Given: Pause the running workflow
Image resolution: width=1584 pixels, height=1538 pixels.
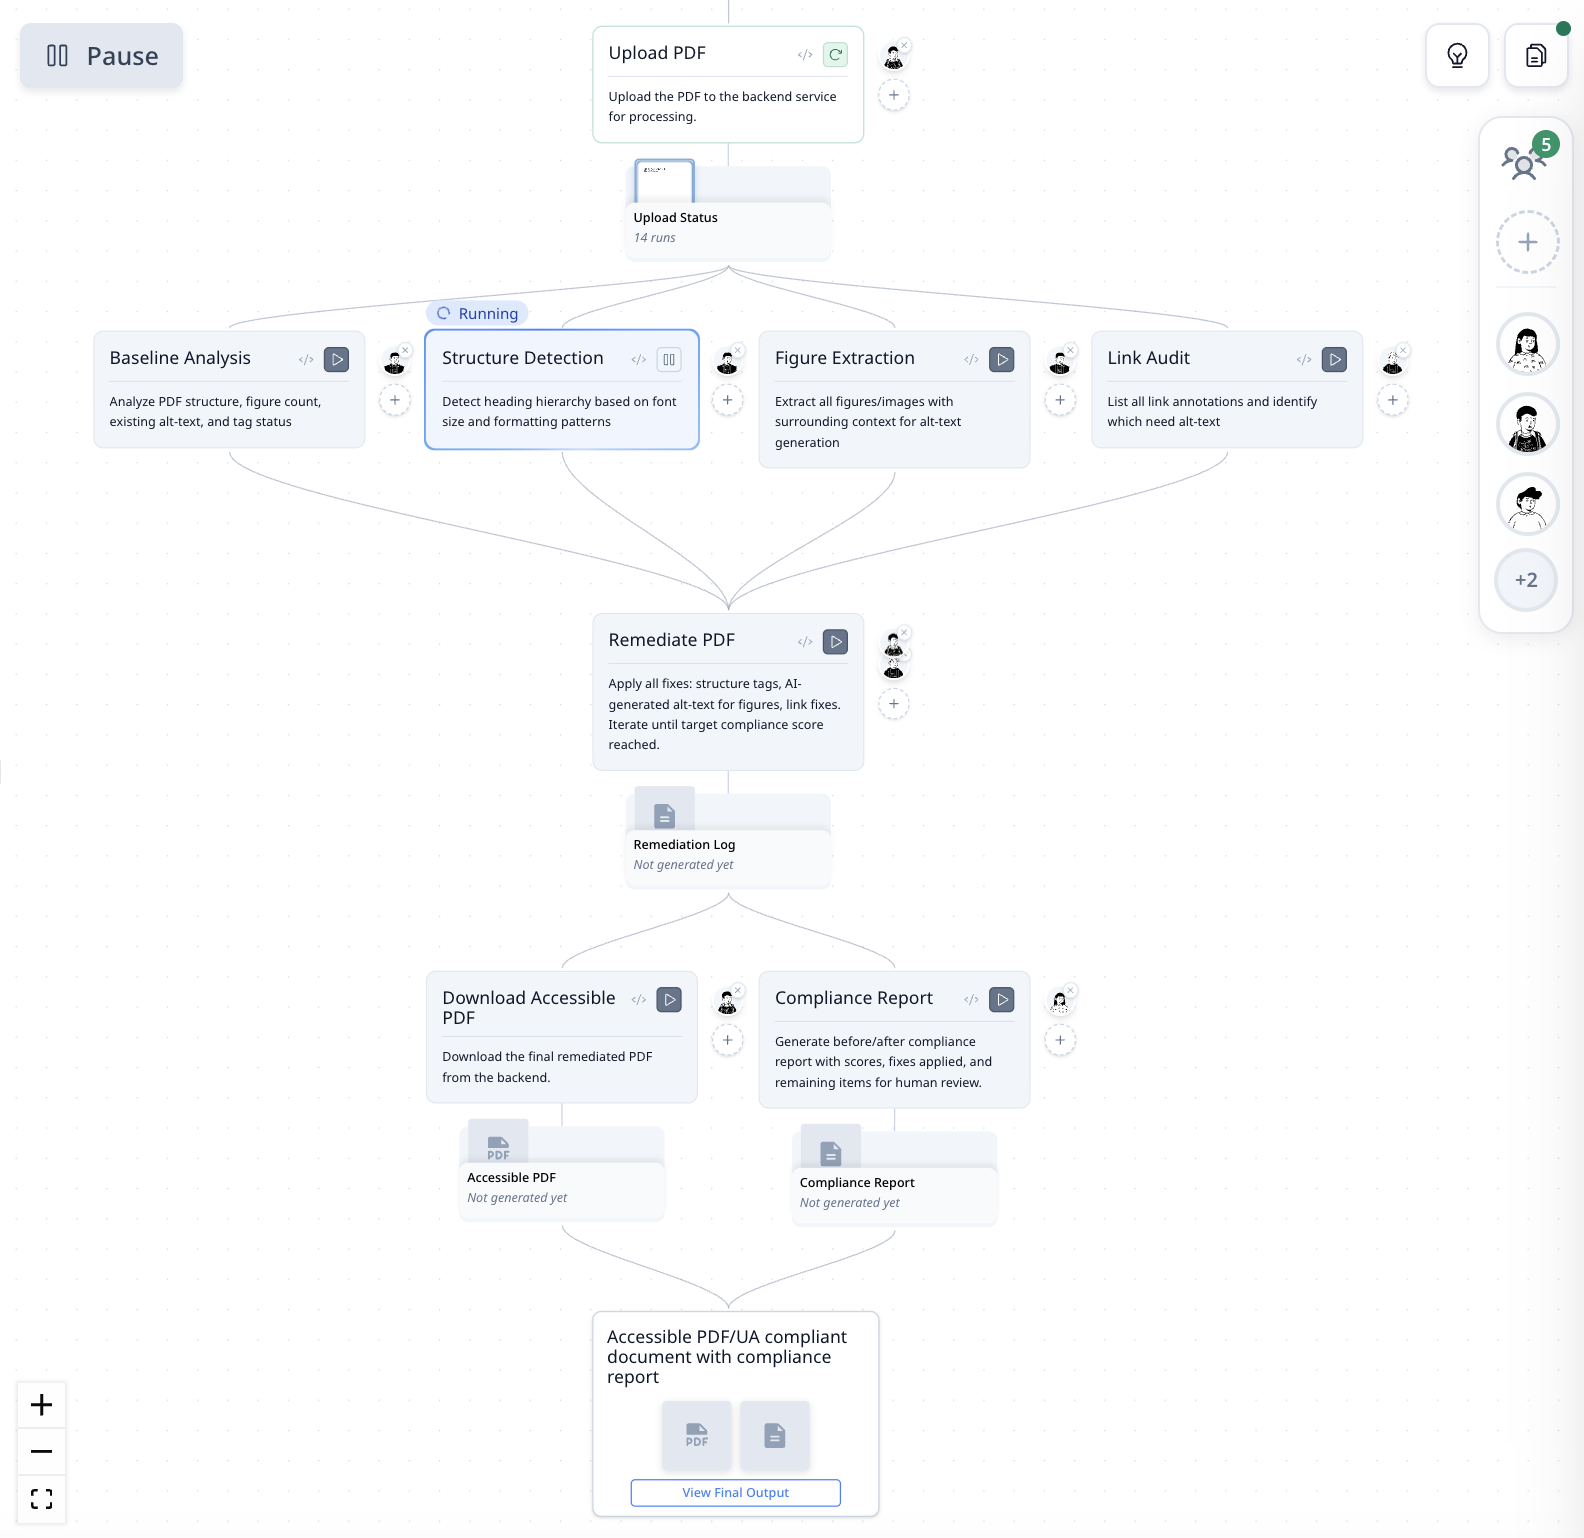Looking at the screenshot, I should coord(101,56).
